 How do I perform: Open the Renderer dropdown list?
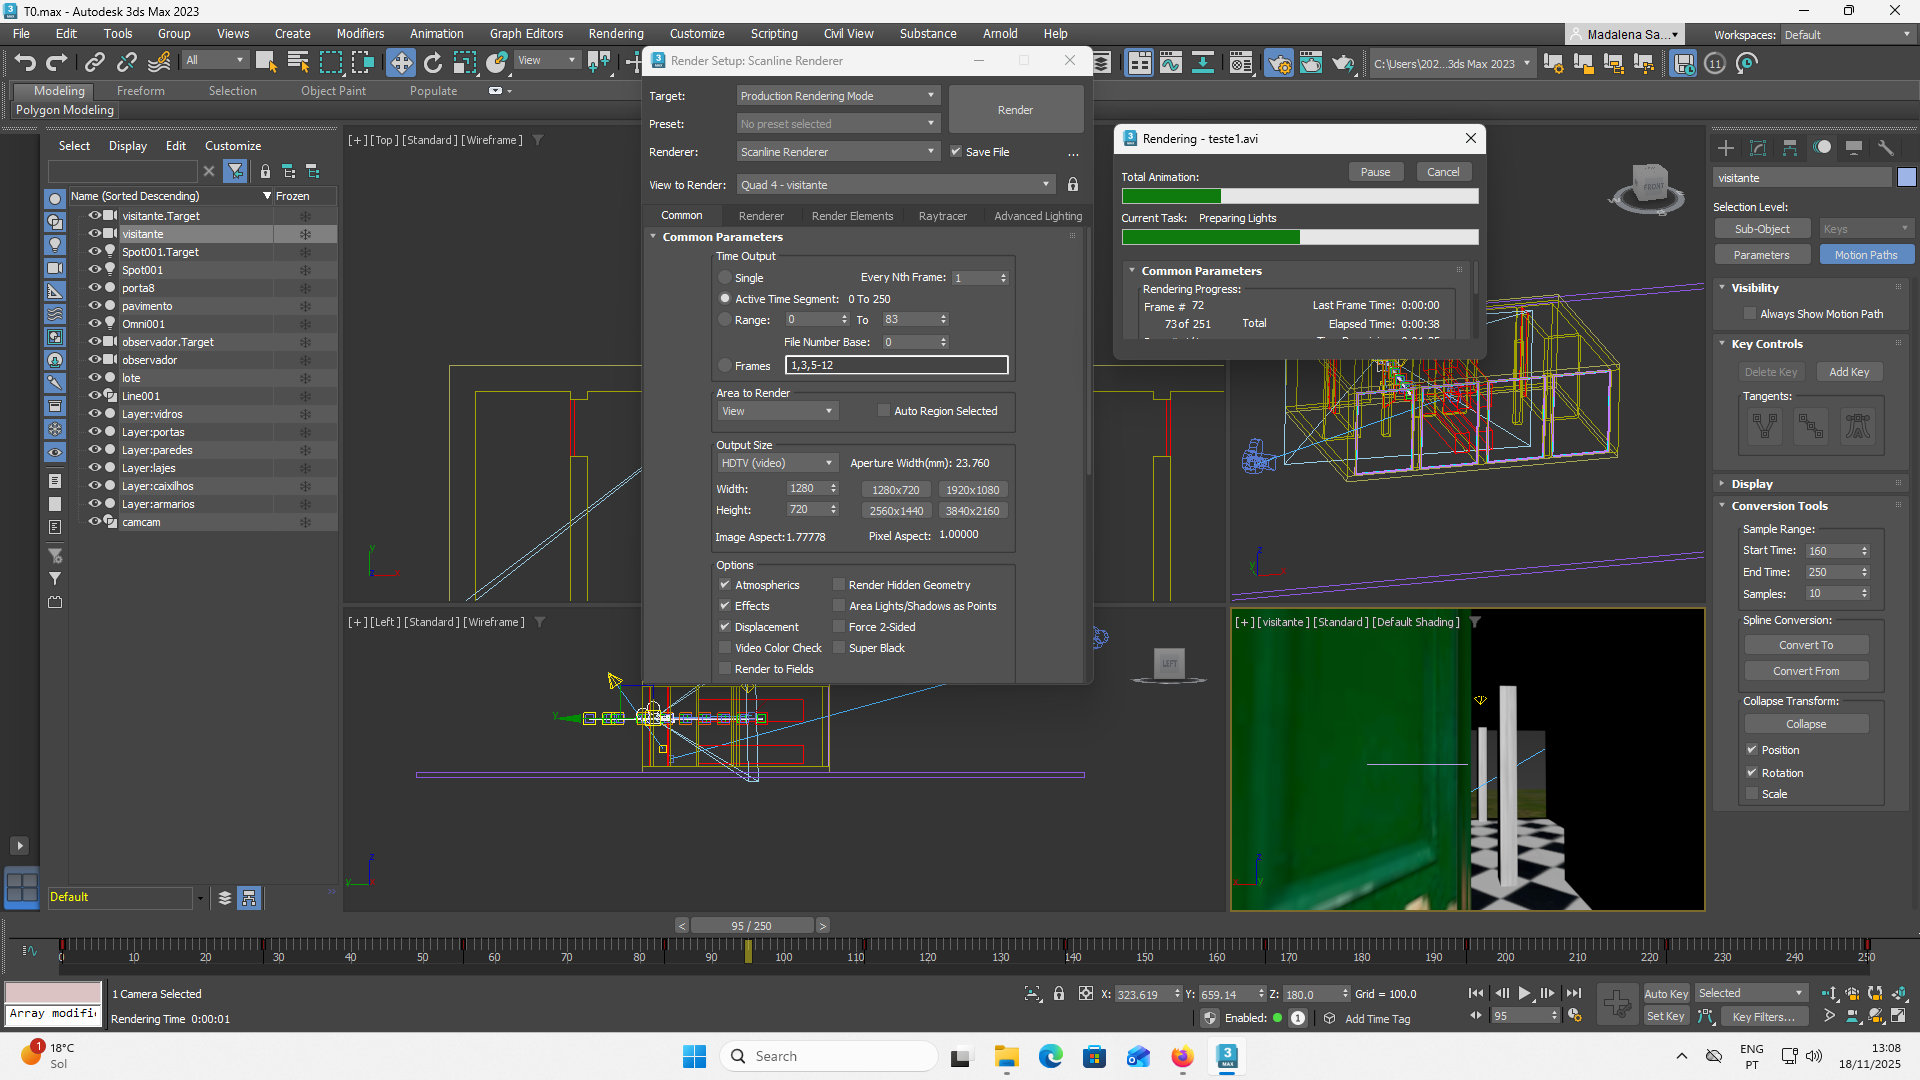pos(838,152)
